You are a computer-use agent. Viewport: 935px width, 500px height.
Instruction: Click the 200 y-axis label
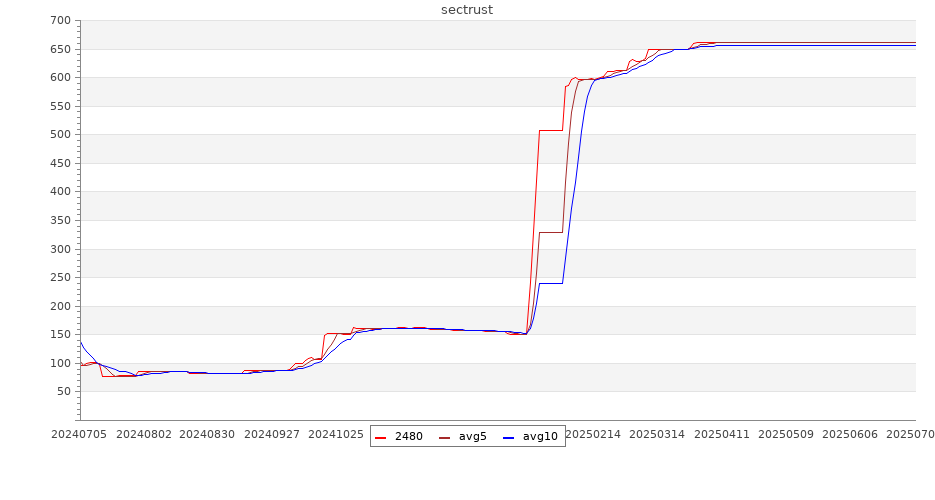click(61, 306)
